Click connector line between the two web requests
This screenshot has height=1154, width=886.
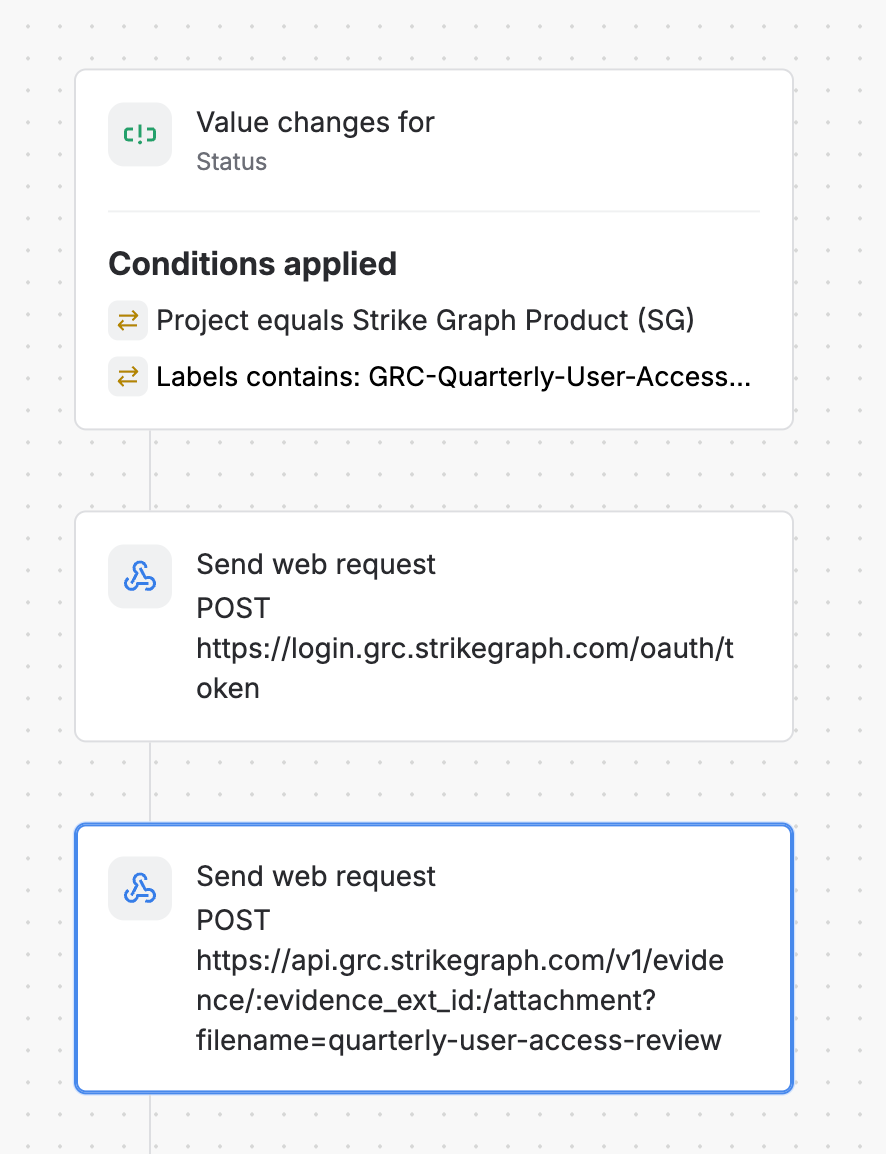coord(150,782)
